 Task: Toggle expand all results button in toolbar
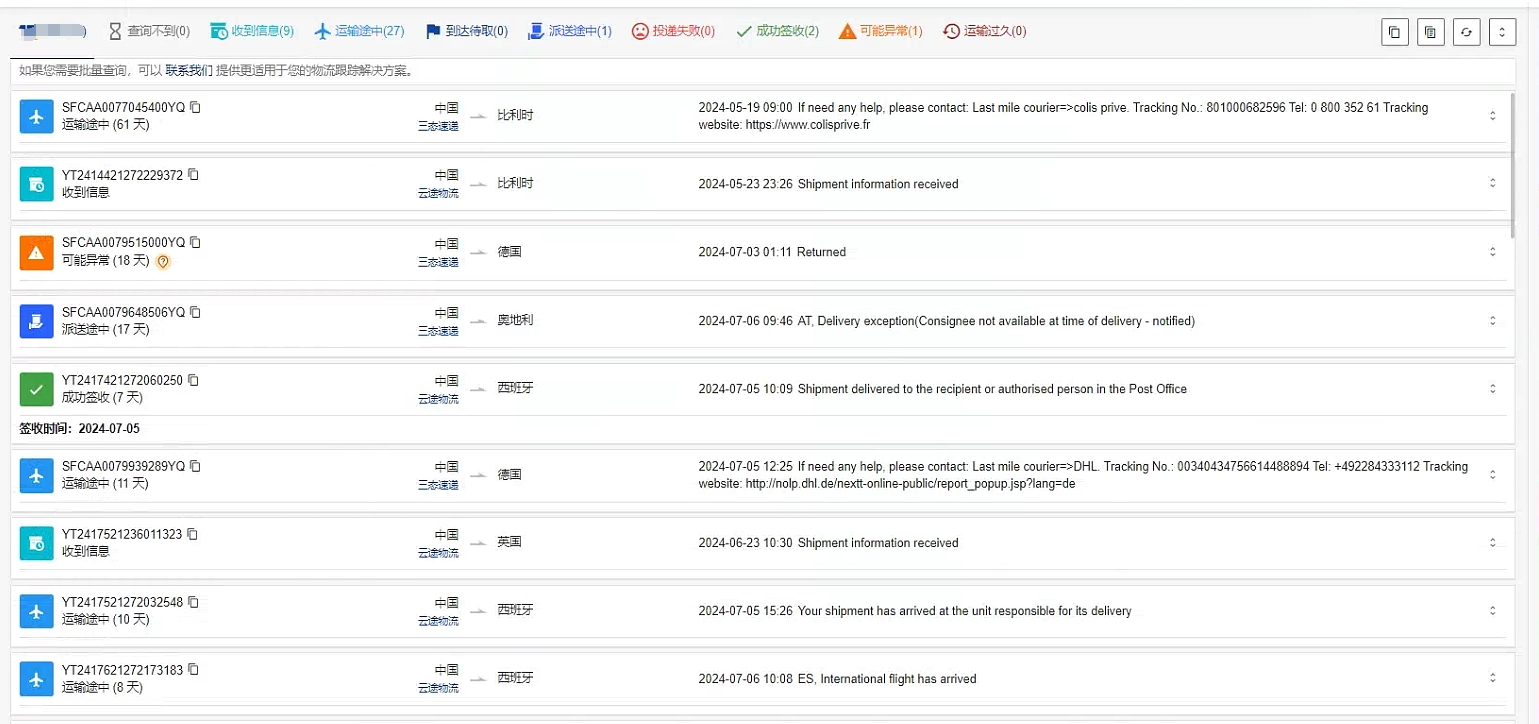click(x=1502, y=32)
